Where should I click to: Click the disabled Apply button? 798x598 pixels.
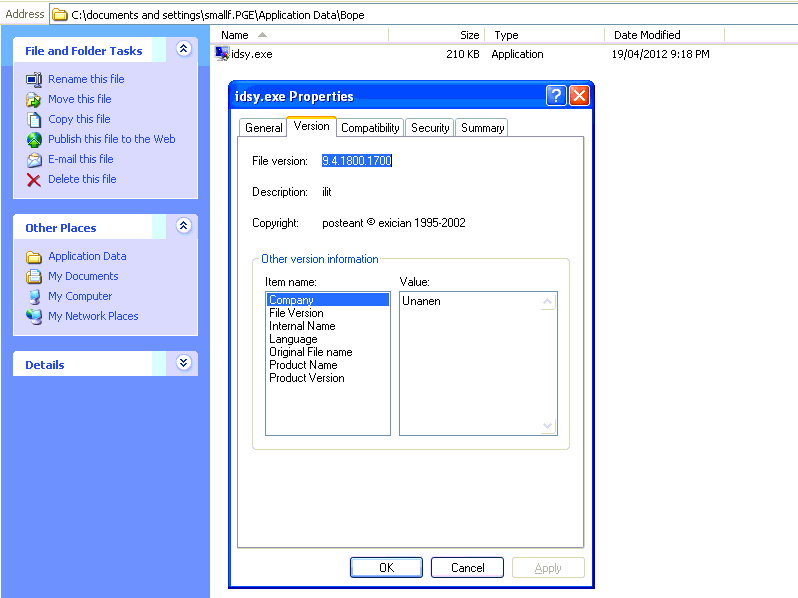point(548,567)
